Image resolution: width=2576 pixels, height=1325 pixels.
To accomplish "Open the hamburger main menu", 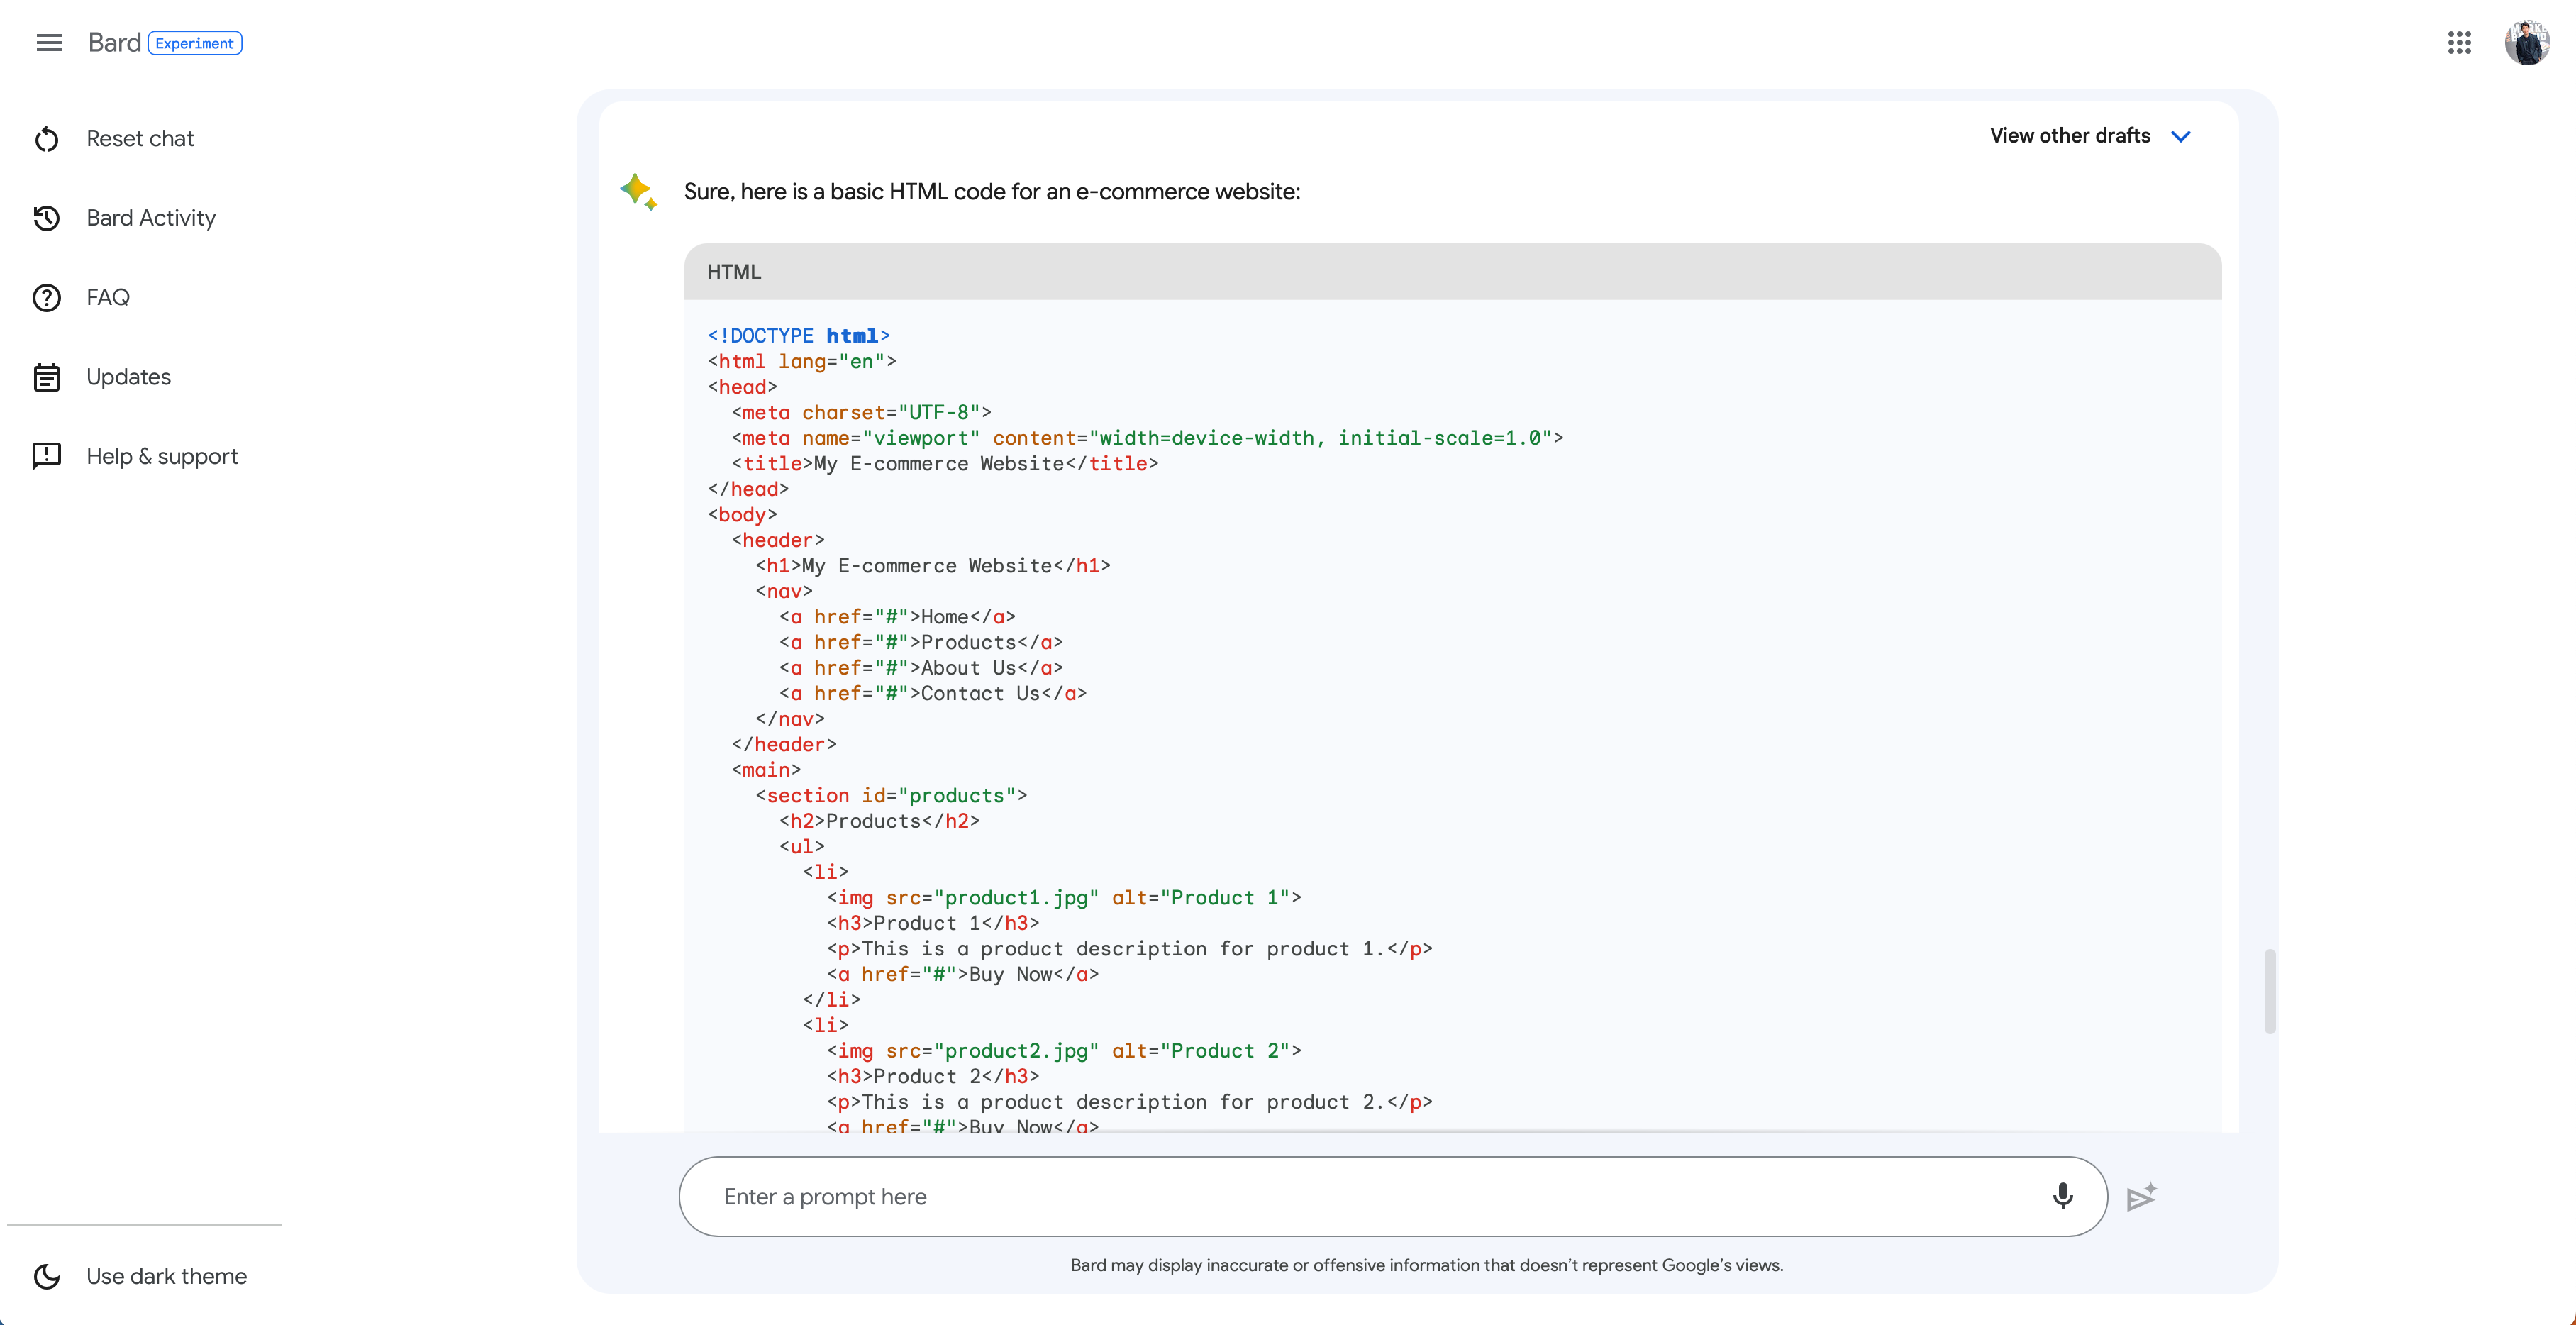I will pos(49,43).
